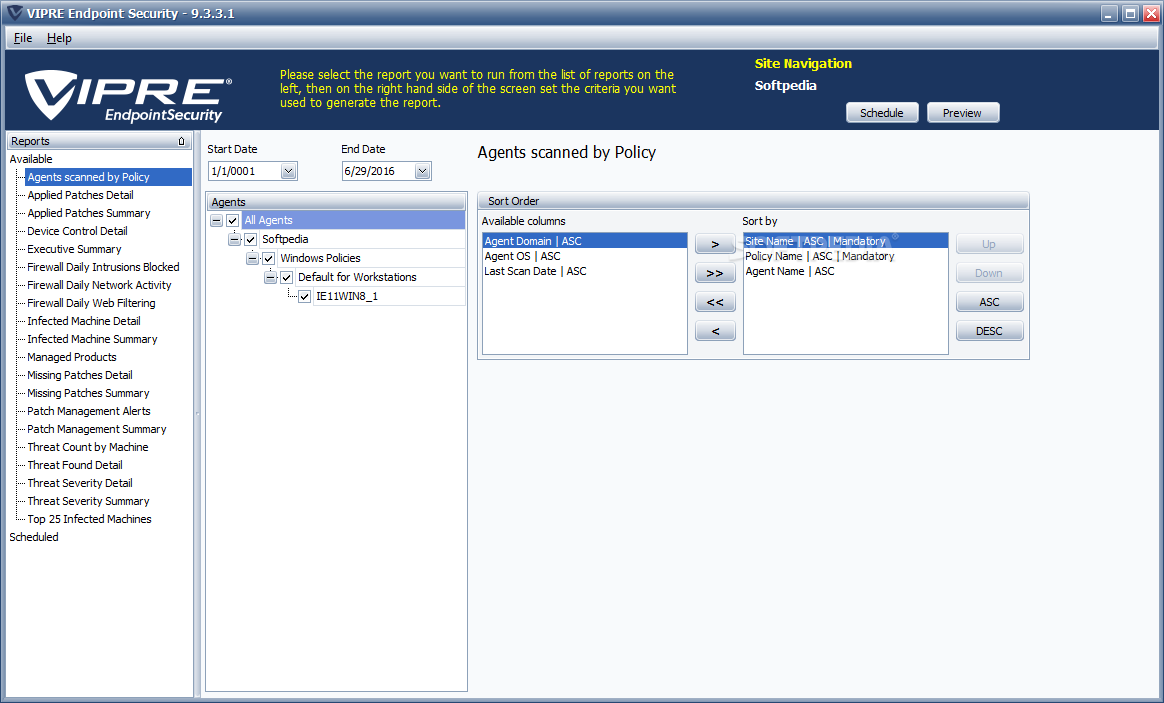
Task: Click the Schedule button
Action: tap(882, 113)
